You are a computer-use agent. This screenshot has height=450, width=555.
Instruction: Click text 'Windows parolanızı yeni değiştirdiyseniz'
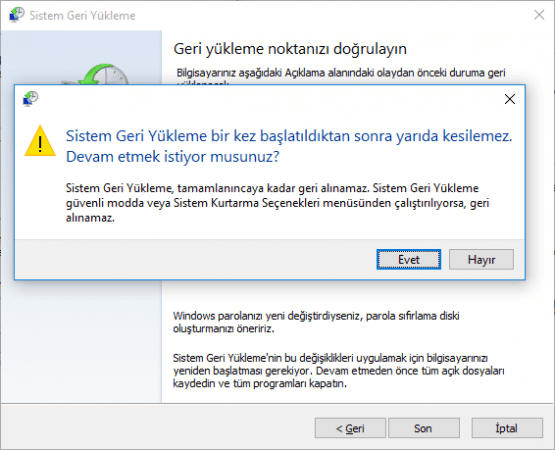point(266,315)
